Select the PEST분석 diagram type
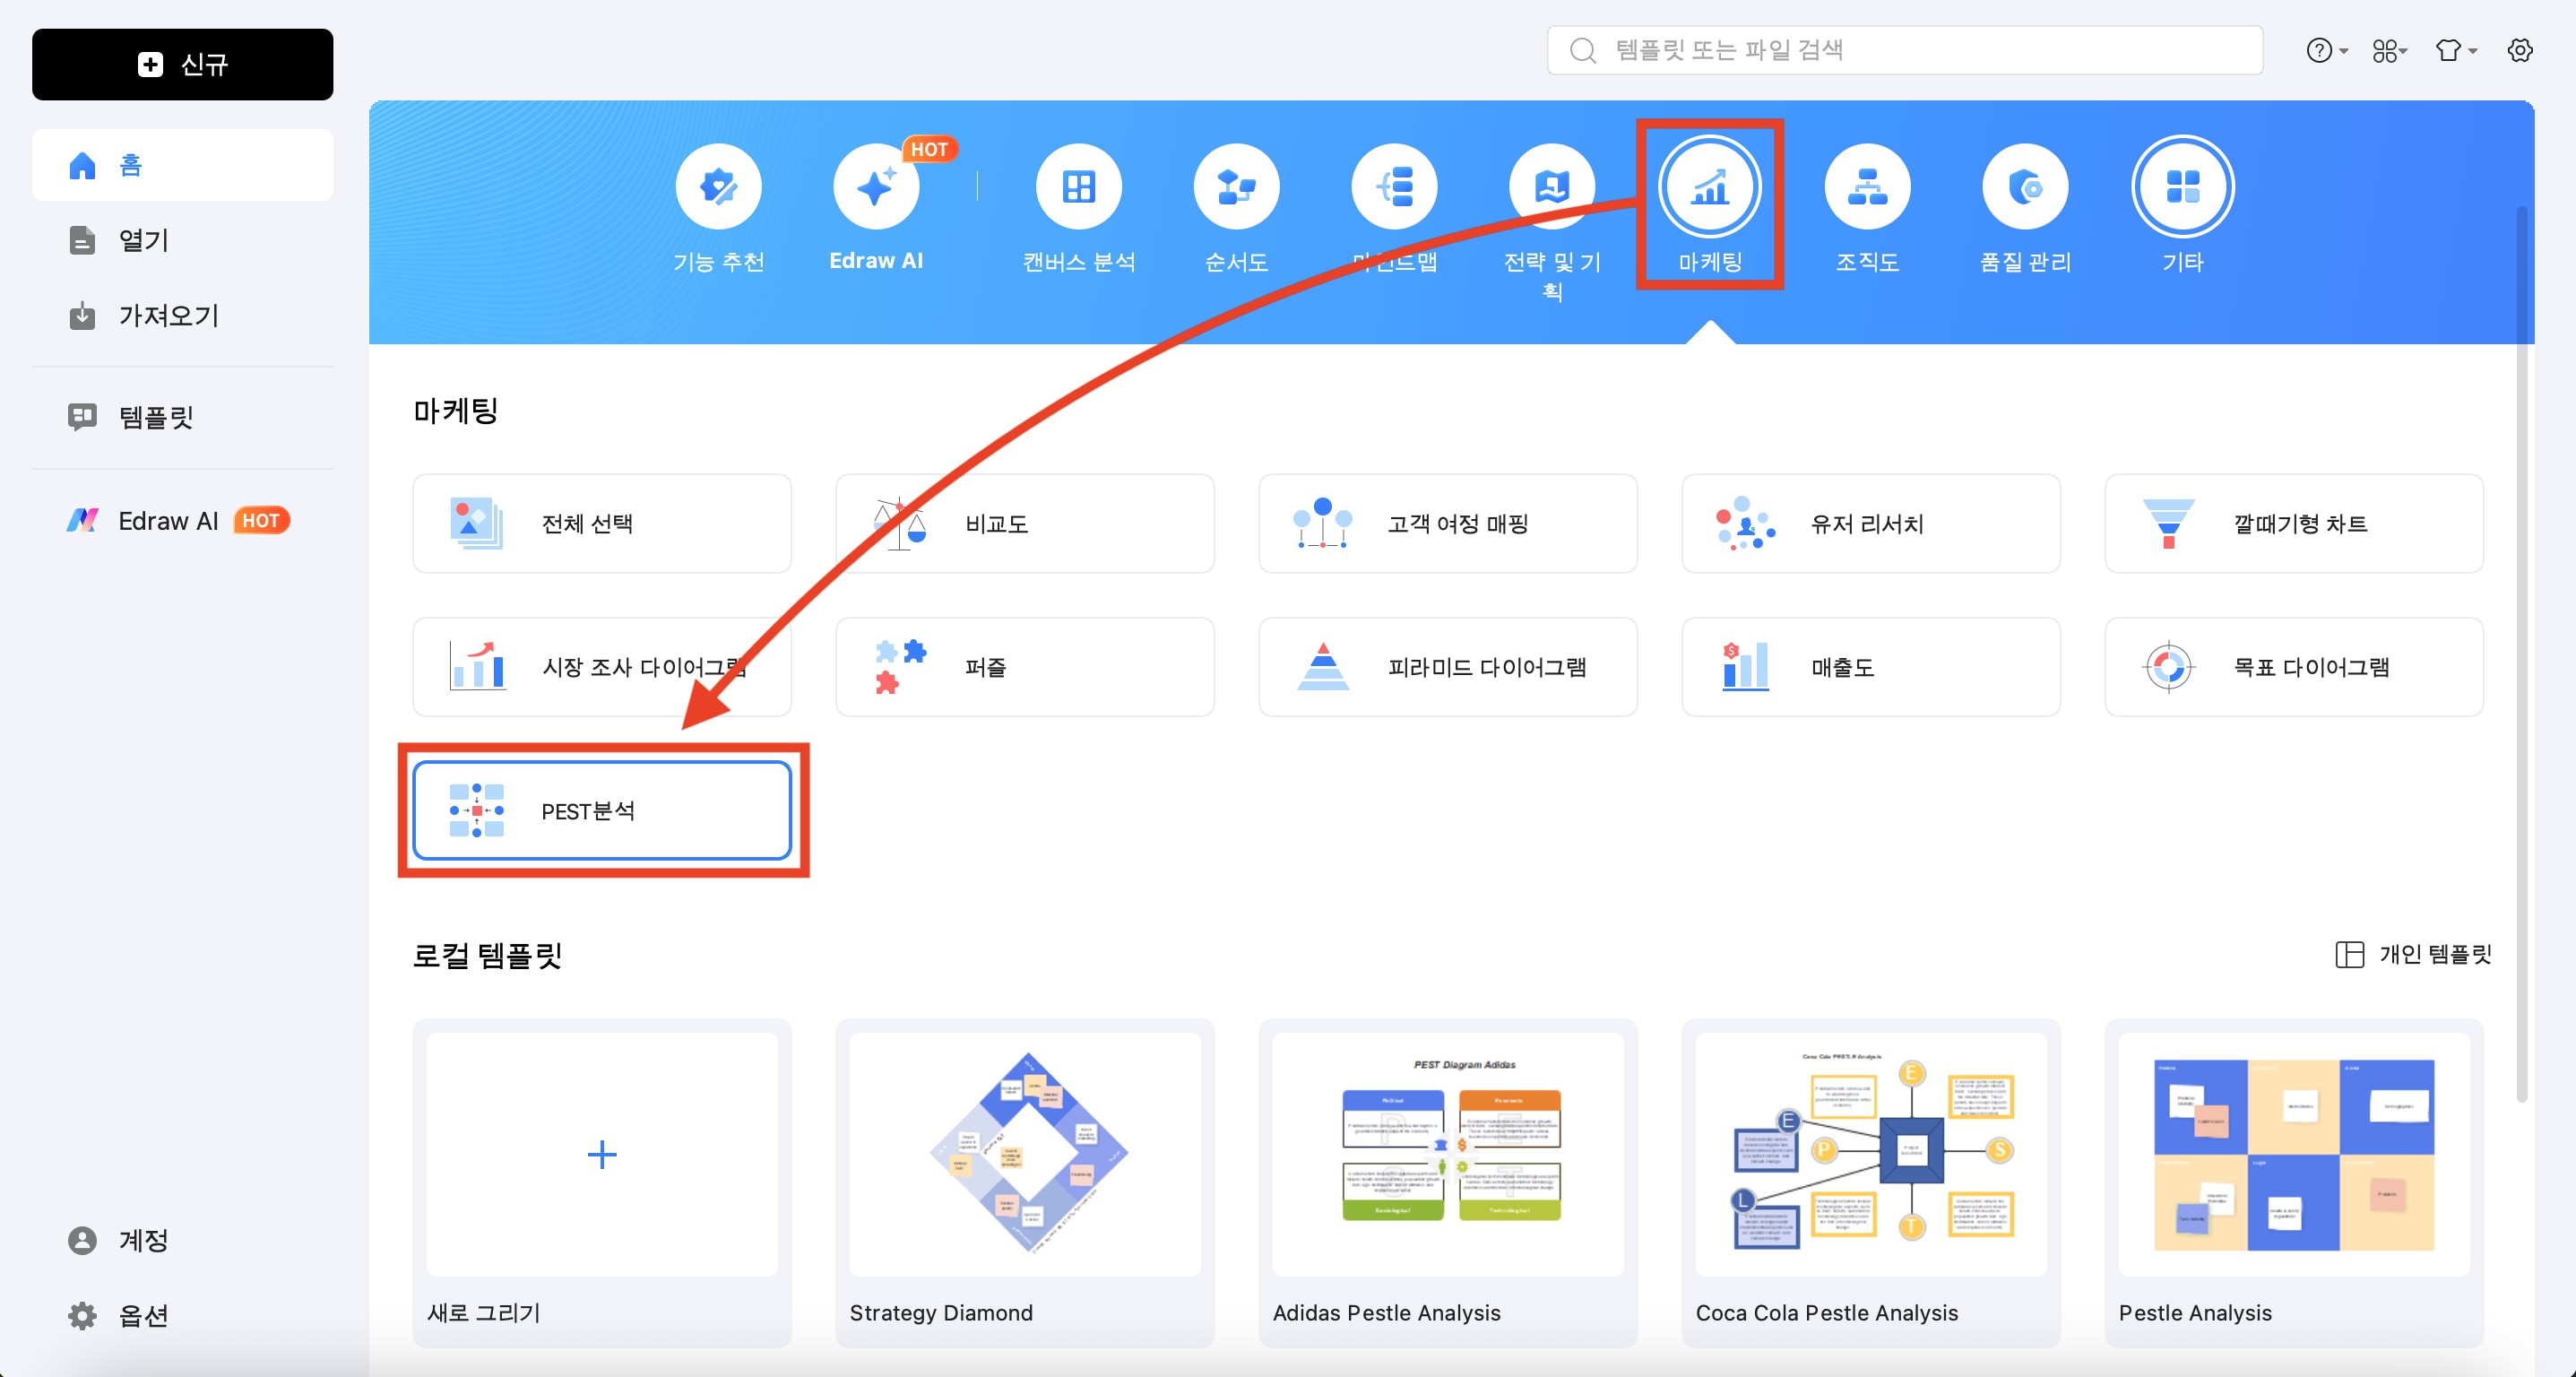Viewport: 2576px width, 1377px height. (x=602, y=810)
